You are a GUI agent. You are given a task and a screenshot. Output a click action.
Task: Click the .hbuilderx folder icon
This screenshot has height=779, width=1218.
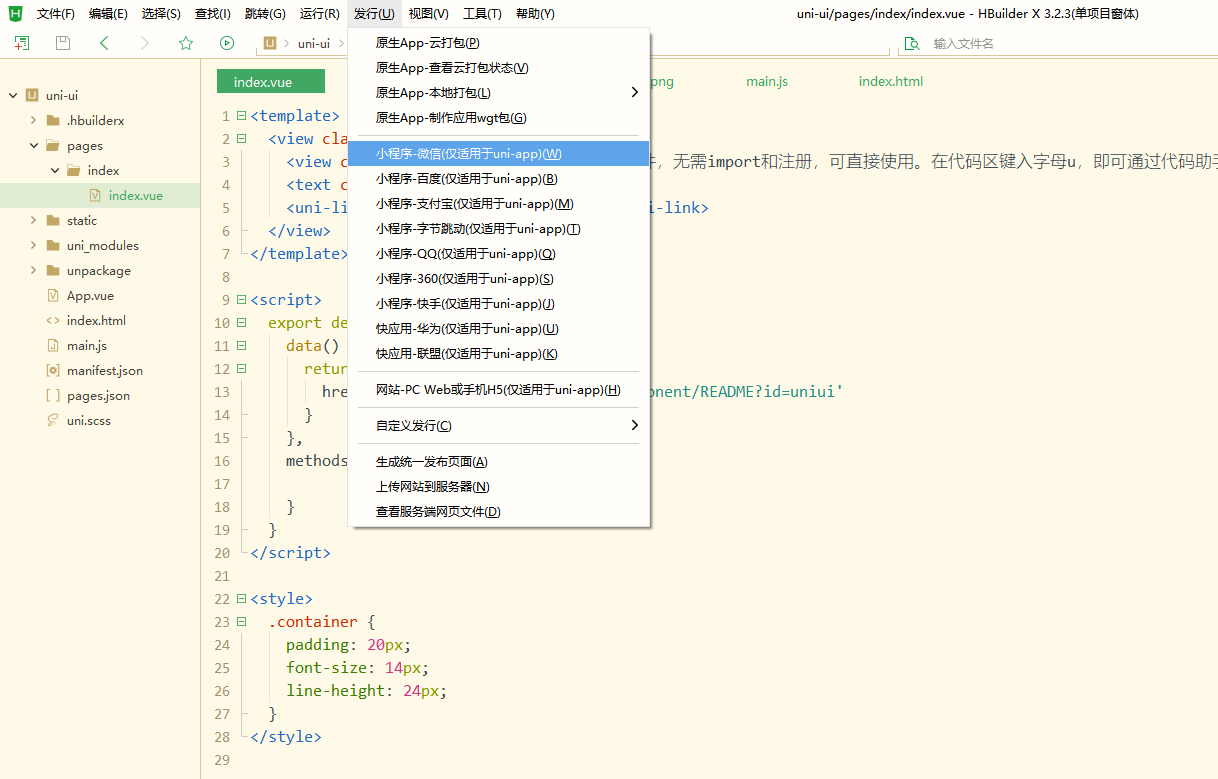53,120
